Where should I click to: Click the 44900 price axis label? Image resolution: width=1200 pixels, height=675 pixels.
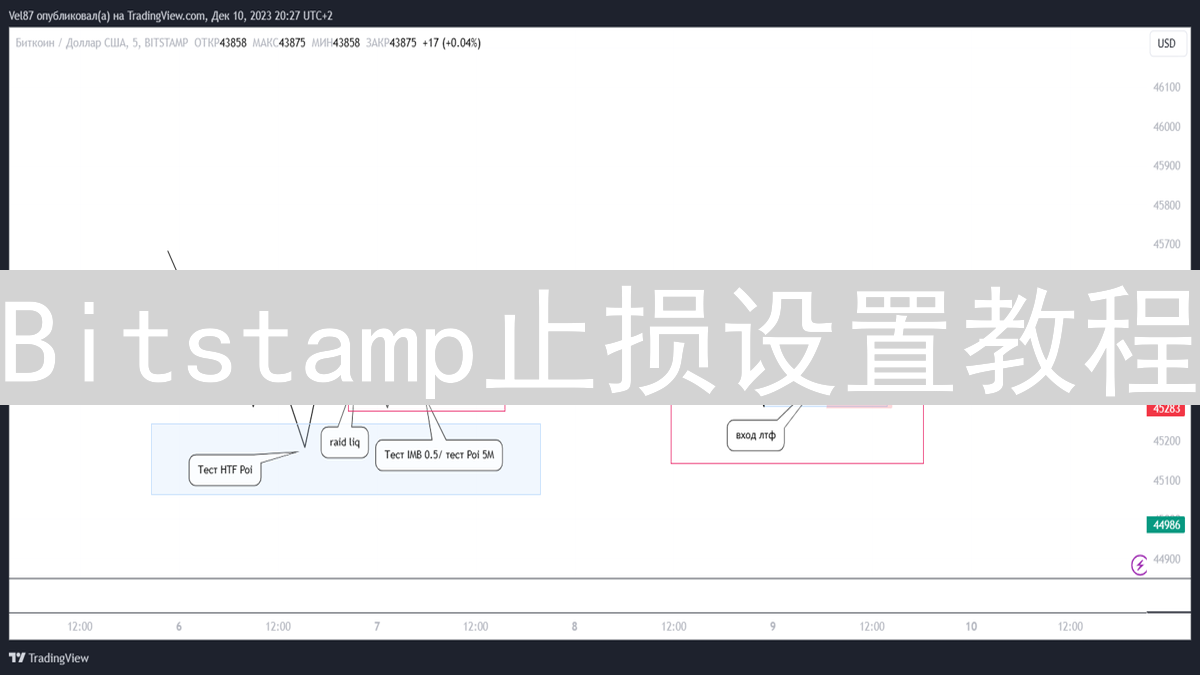[1166, 559]
